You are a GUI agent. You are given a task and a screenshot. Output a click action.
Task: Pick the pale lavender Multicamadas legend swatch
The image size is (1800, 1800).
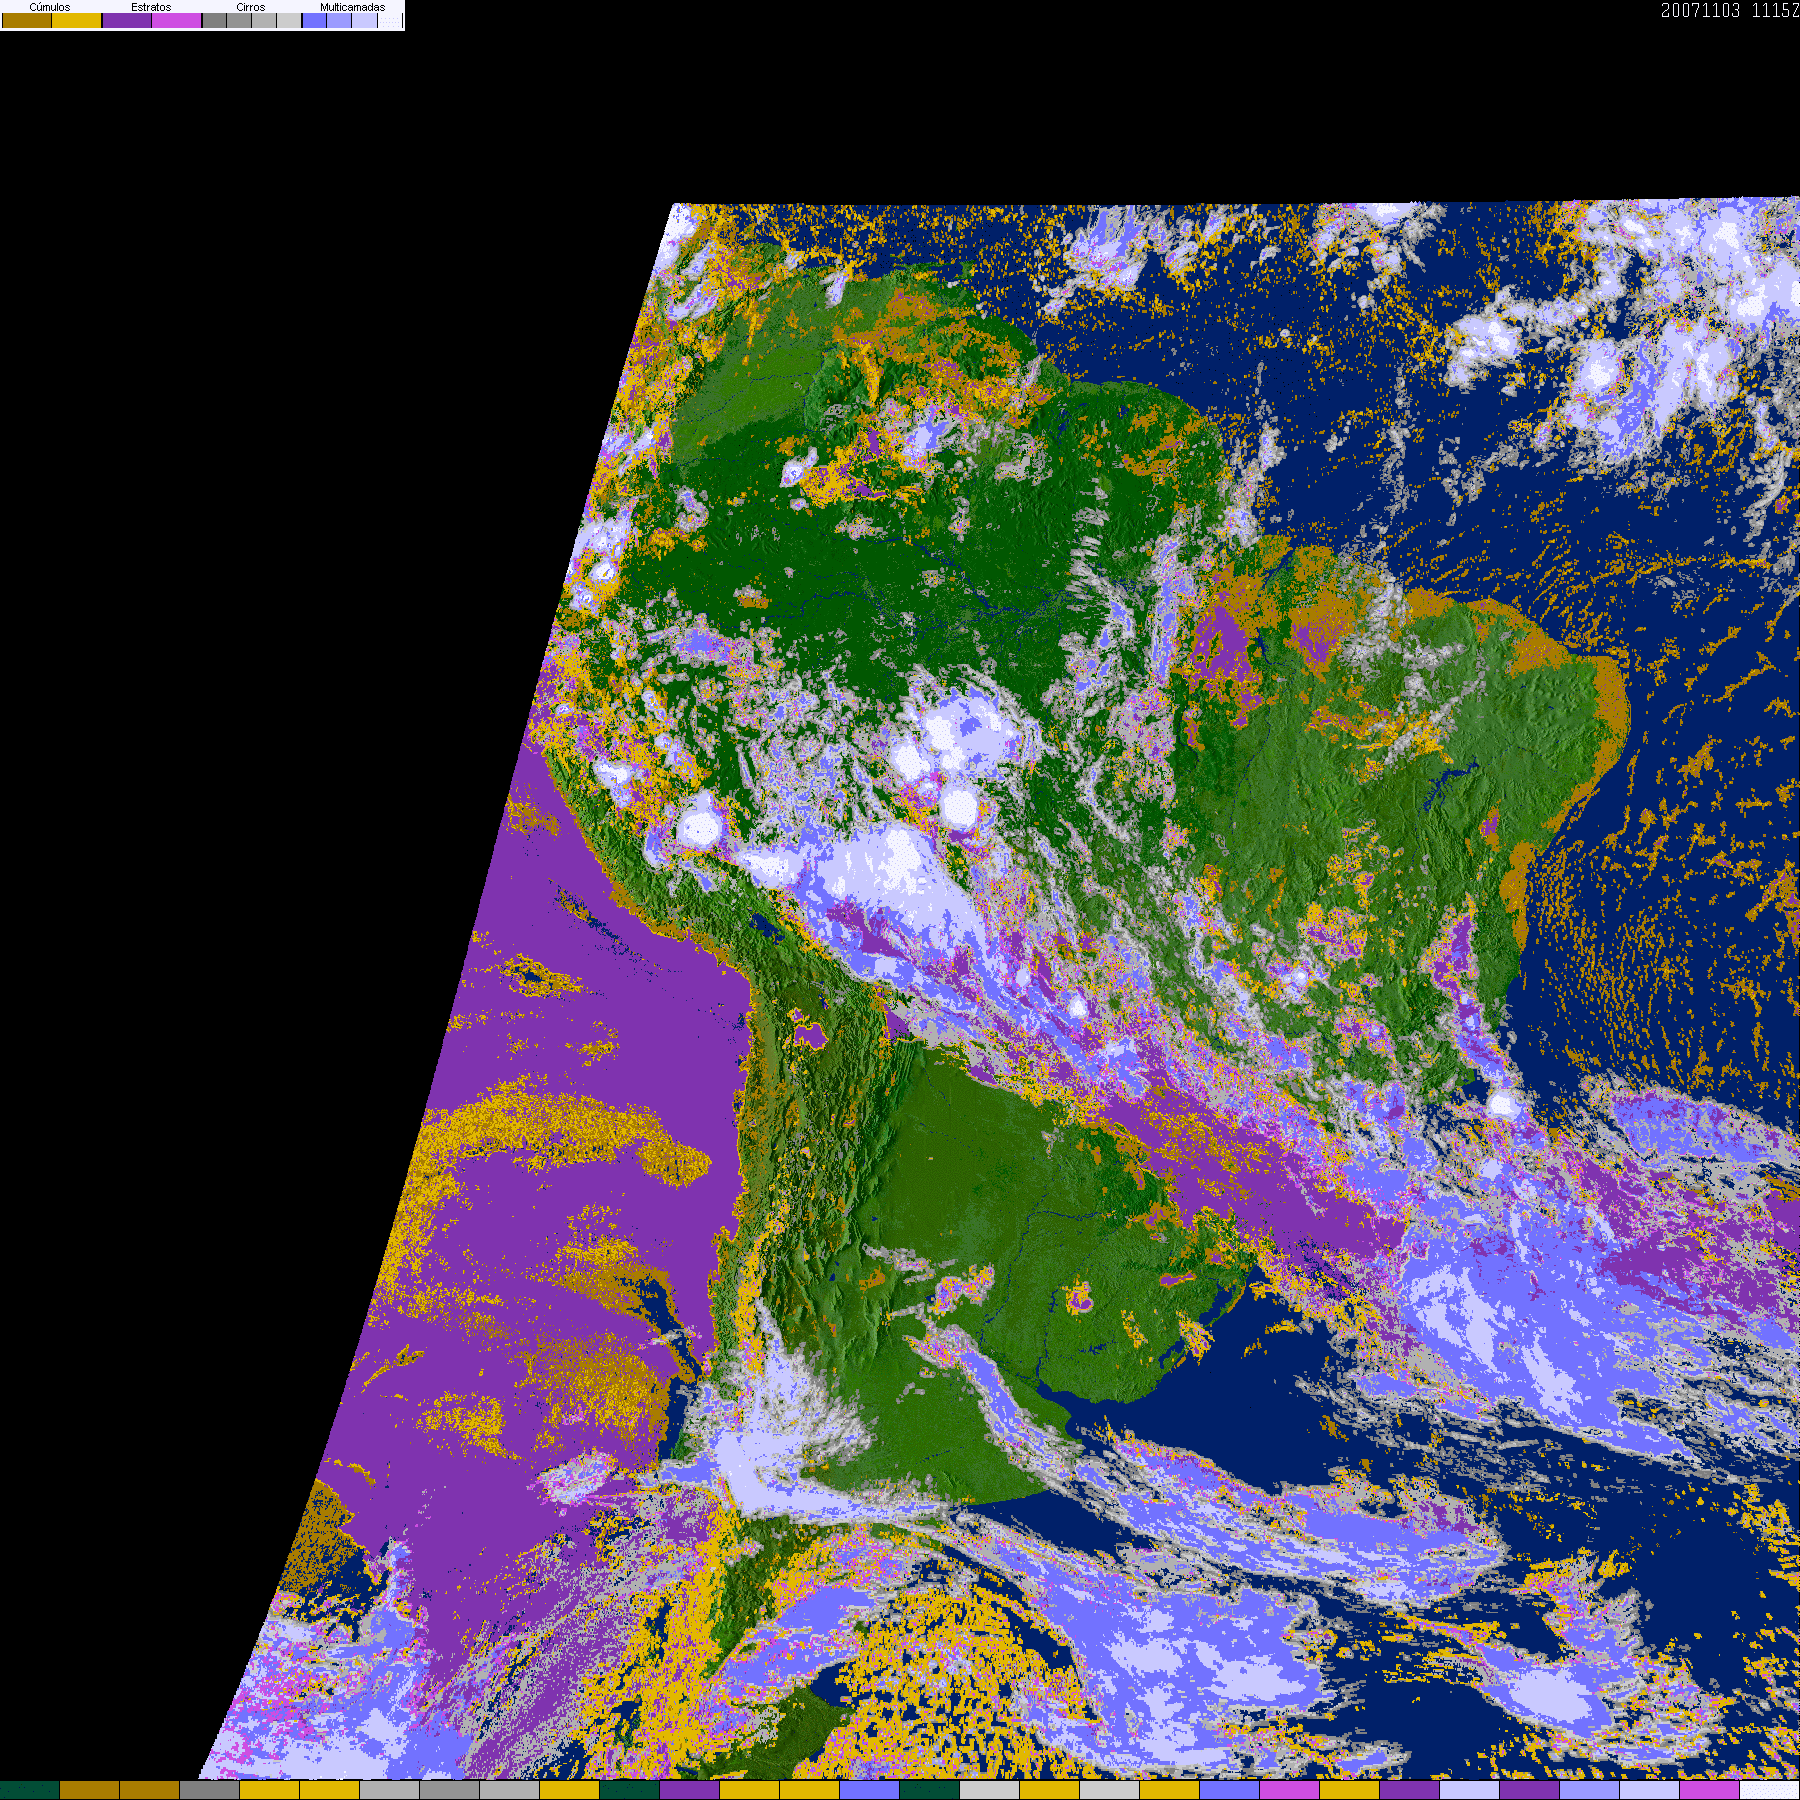click(x=364, y=20)
